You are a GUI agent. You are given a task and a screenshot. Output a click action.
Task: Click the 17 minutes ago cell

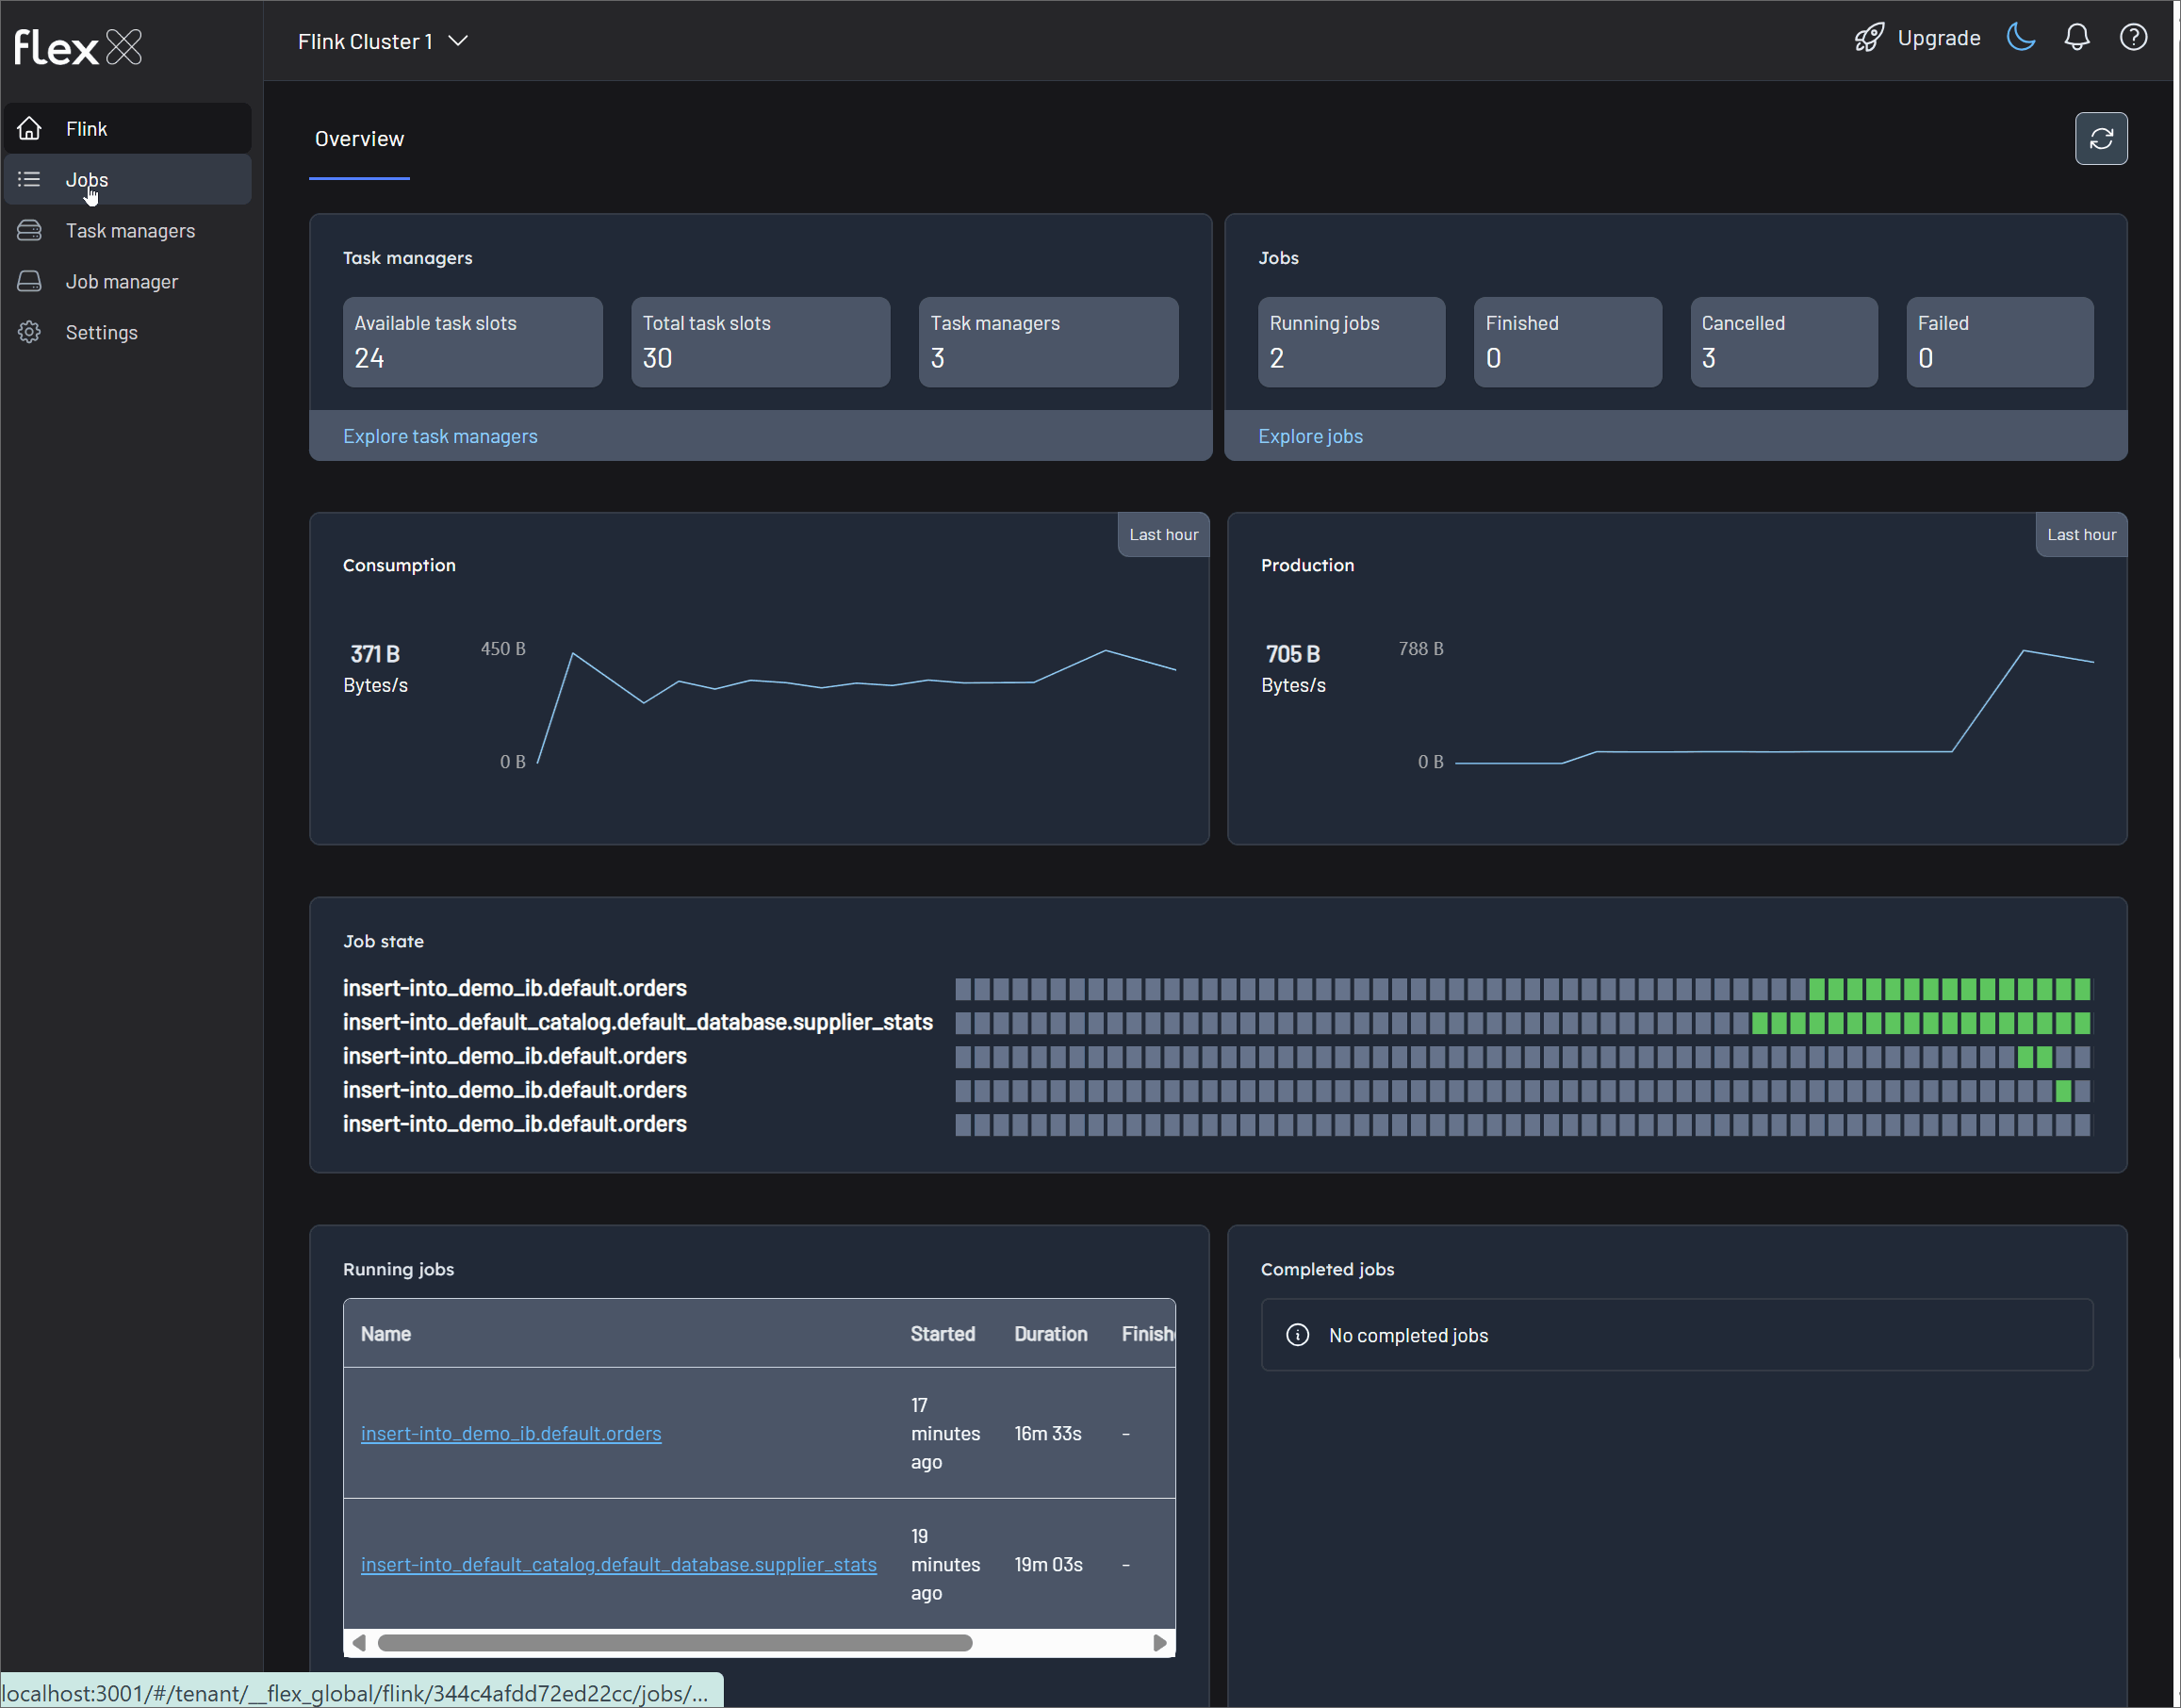click(945, 1433)
